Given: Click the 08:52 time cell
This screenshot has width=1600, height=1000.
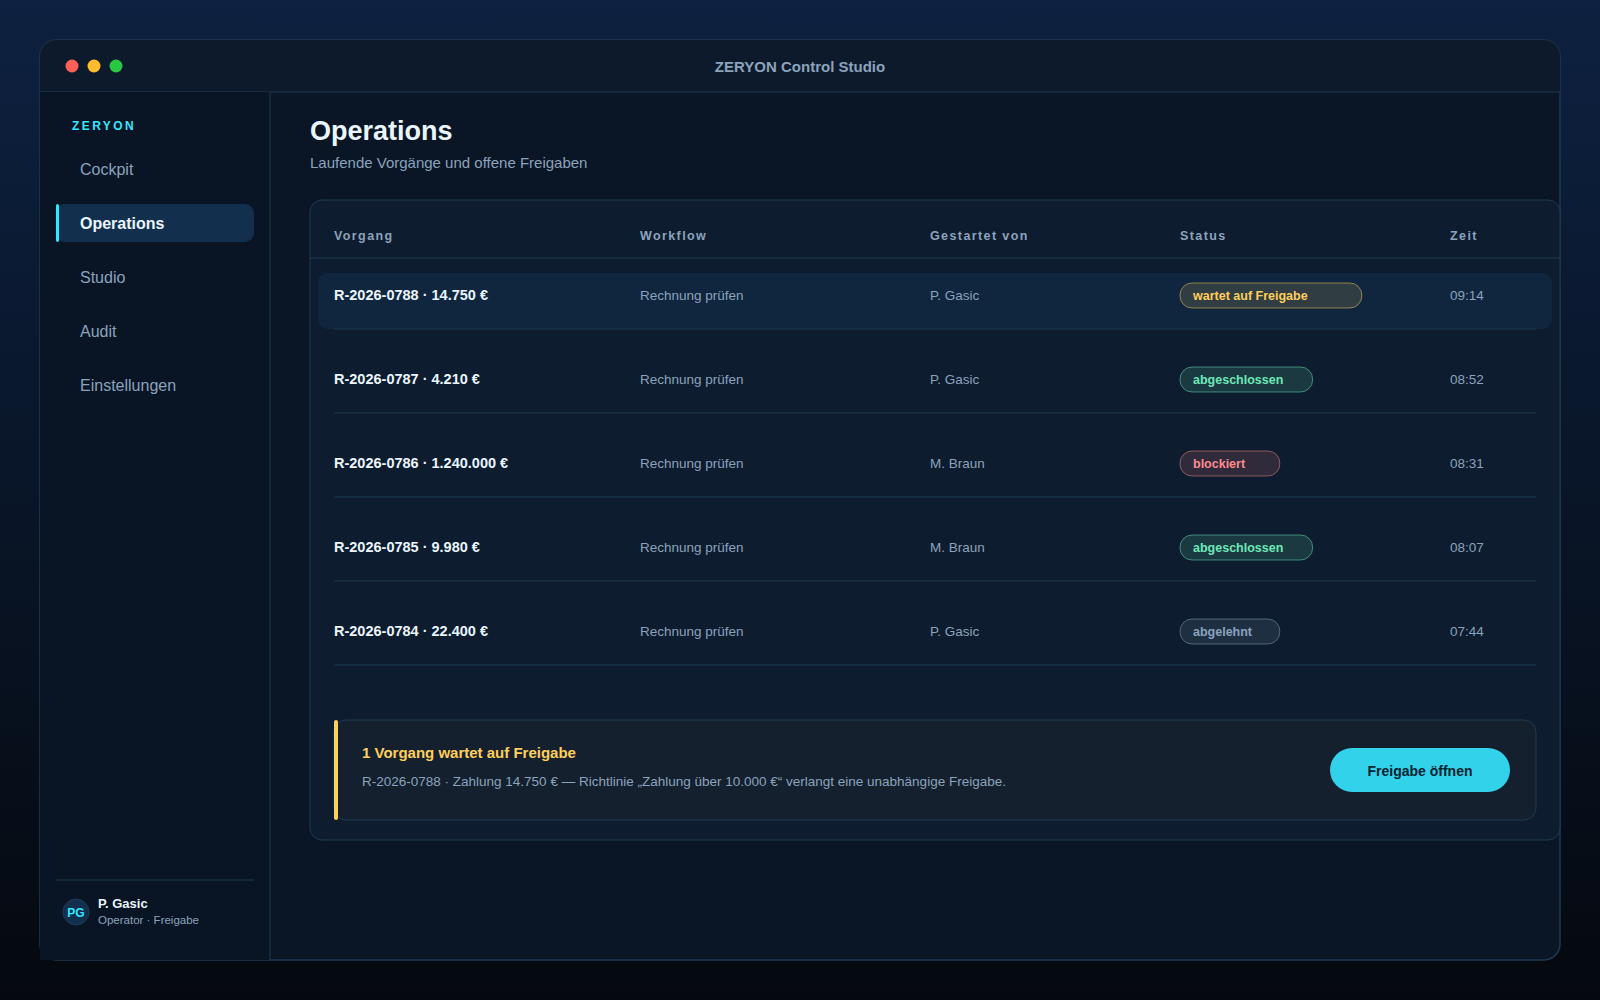Looking at the screenshot, I should click(x=1466, y=380).
